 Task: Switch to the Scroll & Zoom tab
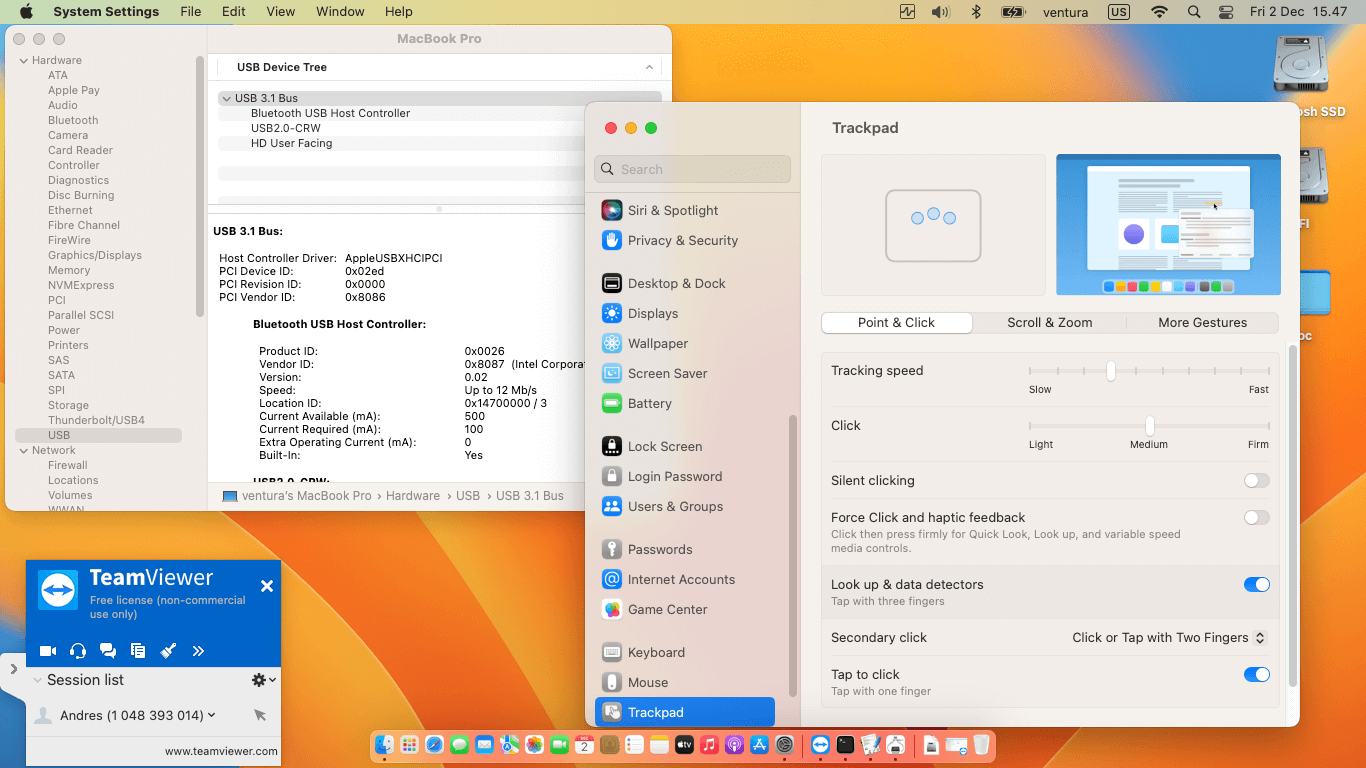(x=1049, y=322)
